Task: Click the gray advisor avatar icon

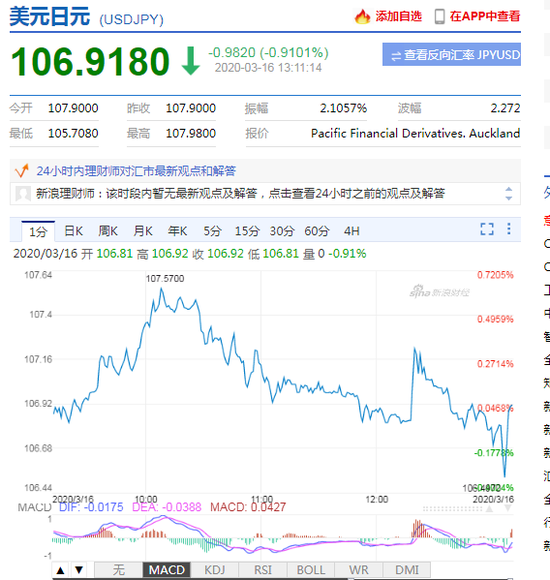Action: [x=23, y=193]
